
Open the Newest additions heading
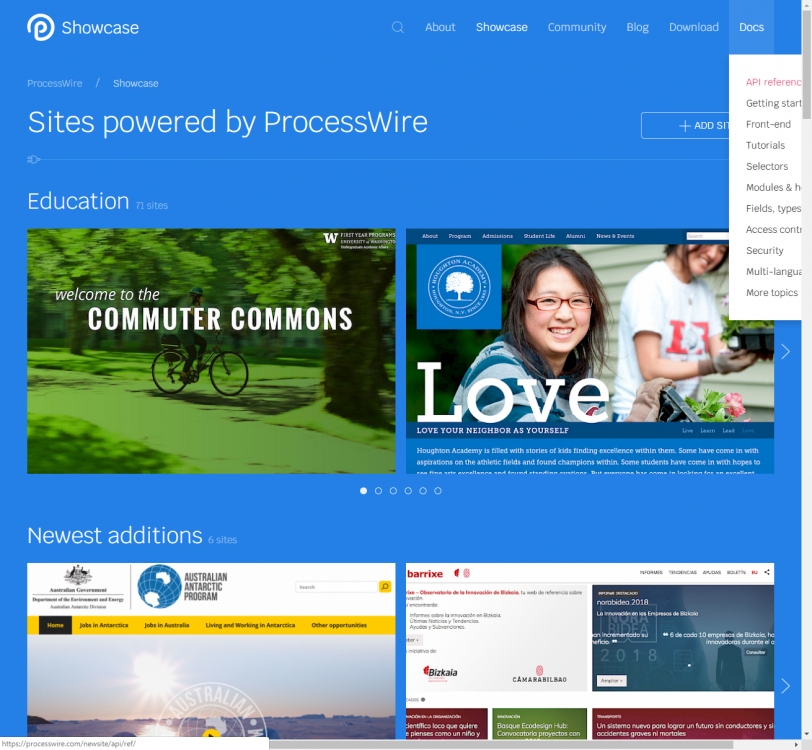pos(114,536)
